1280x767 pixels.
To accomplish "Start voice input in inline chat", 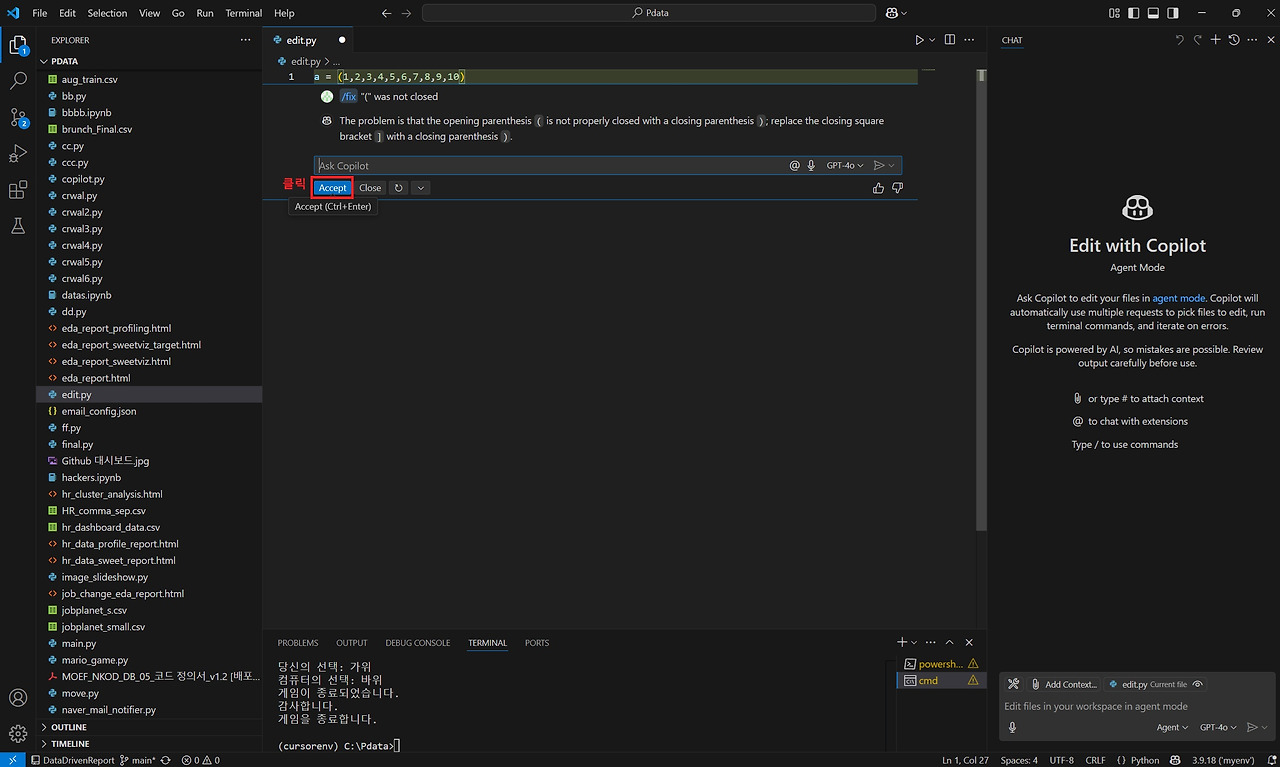I will tap(811, 165).
